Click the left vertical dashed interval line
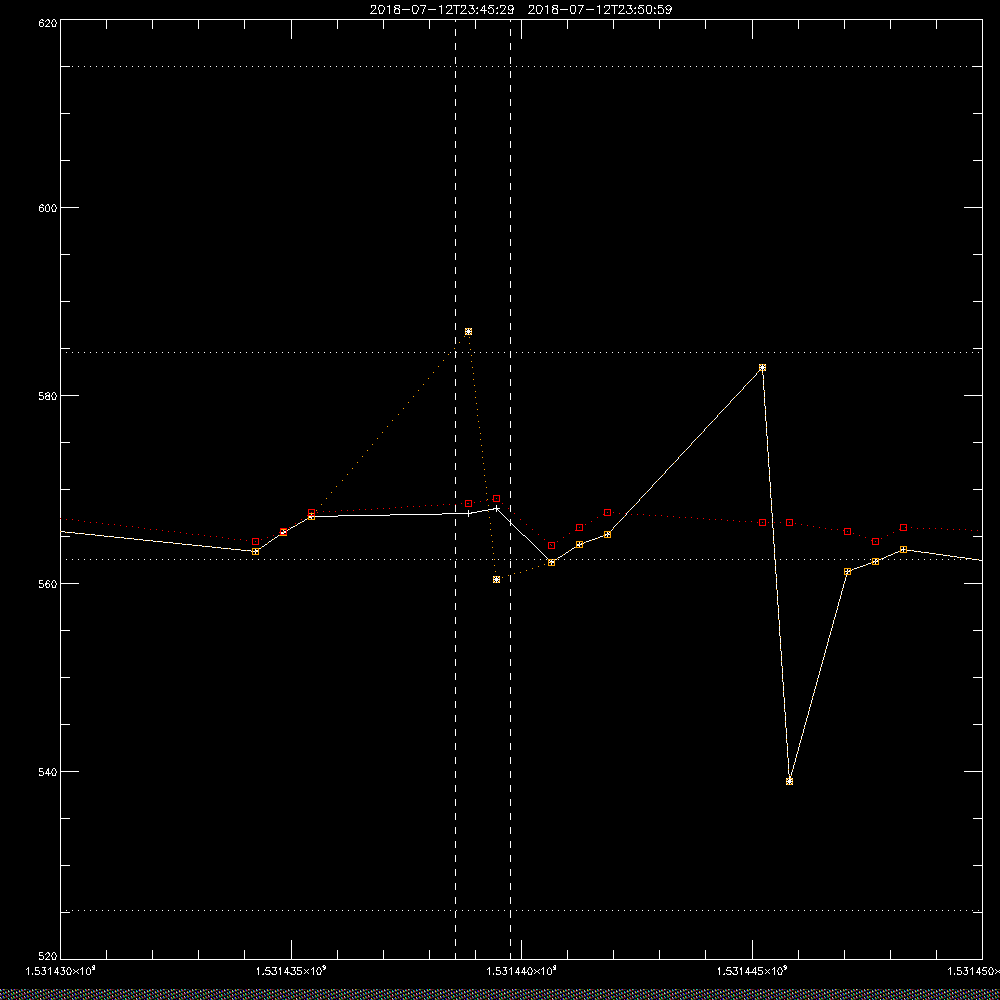This screenshot has width=1000, height=1000. click(x=455, y=488)
